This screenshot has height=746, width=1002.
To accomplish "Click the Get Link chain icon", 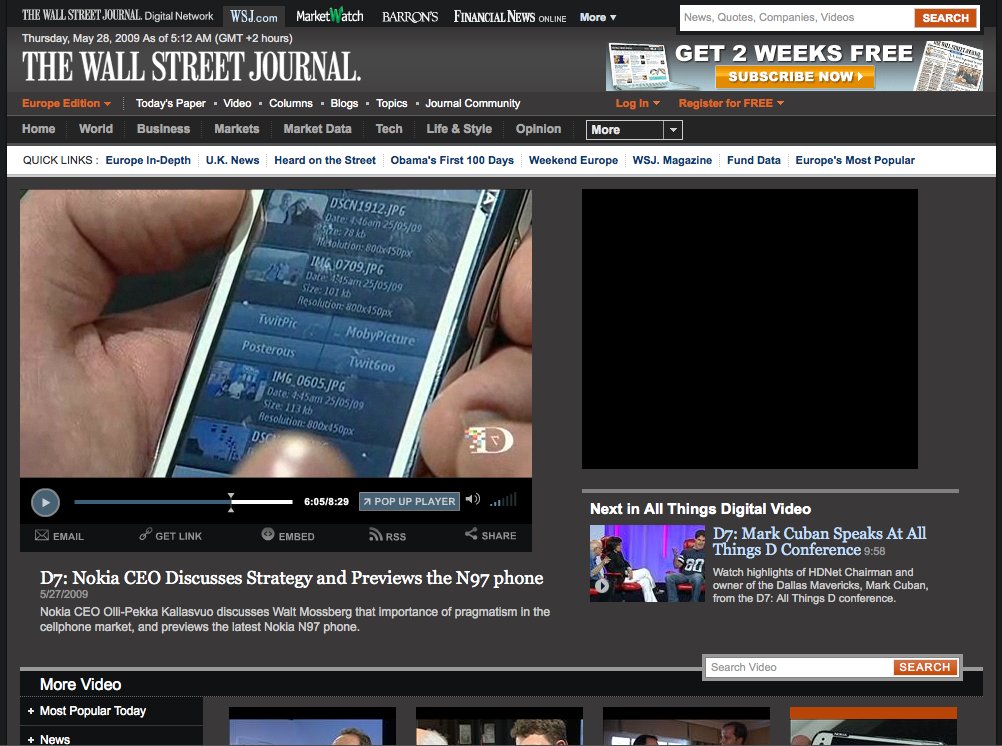I will pyautogui.click(x=145, y=535).
